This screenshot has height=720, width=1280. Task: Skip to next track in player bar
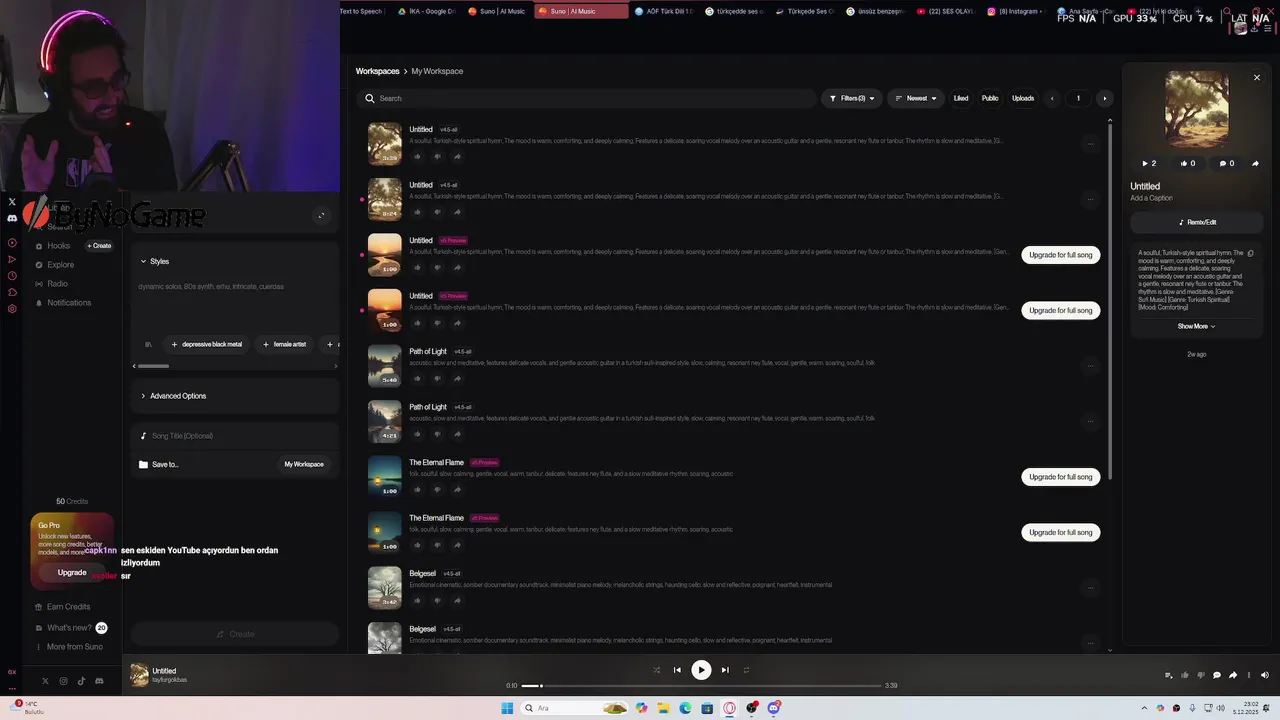[725, 670]
